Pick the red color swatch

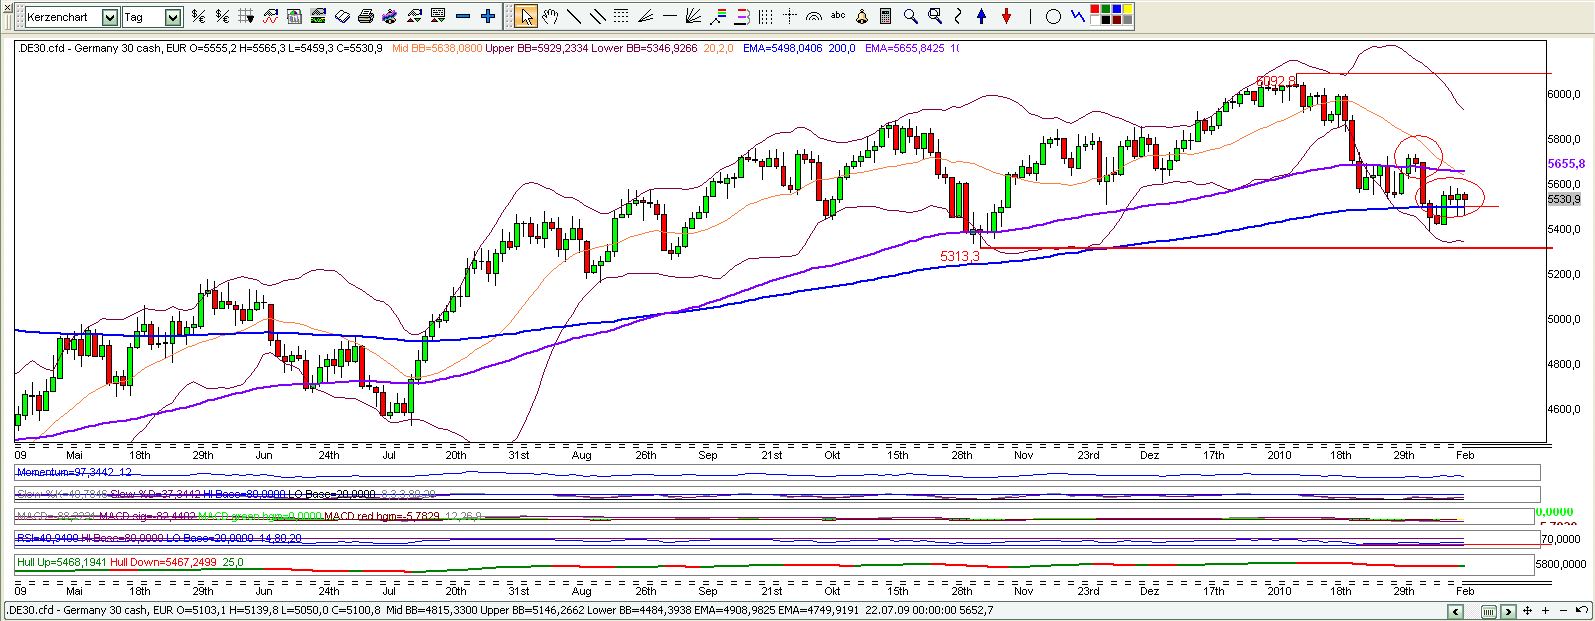(x=1095, y=9)
